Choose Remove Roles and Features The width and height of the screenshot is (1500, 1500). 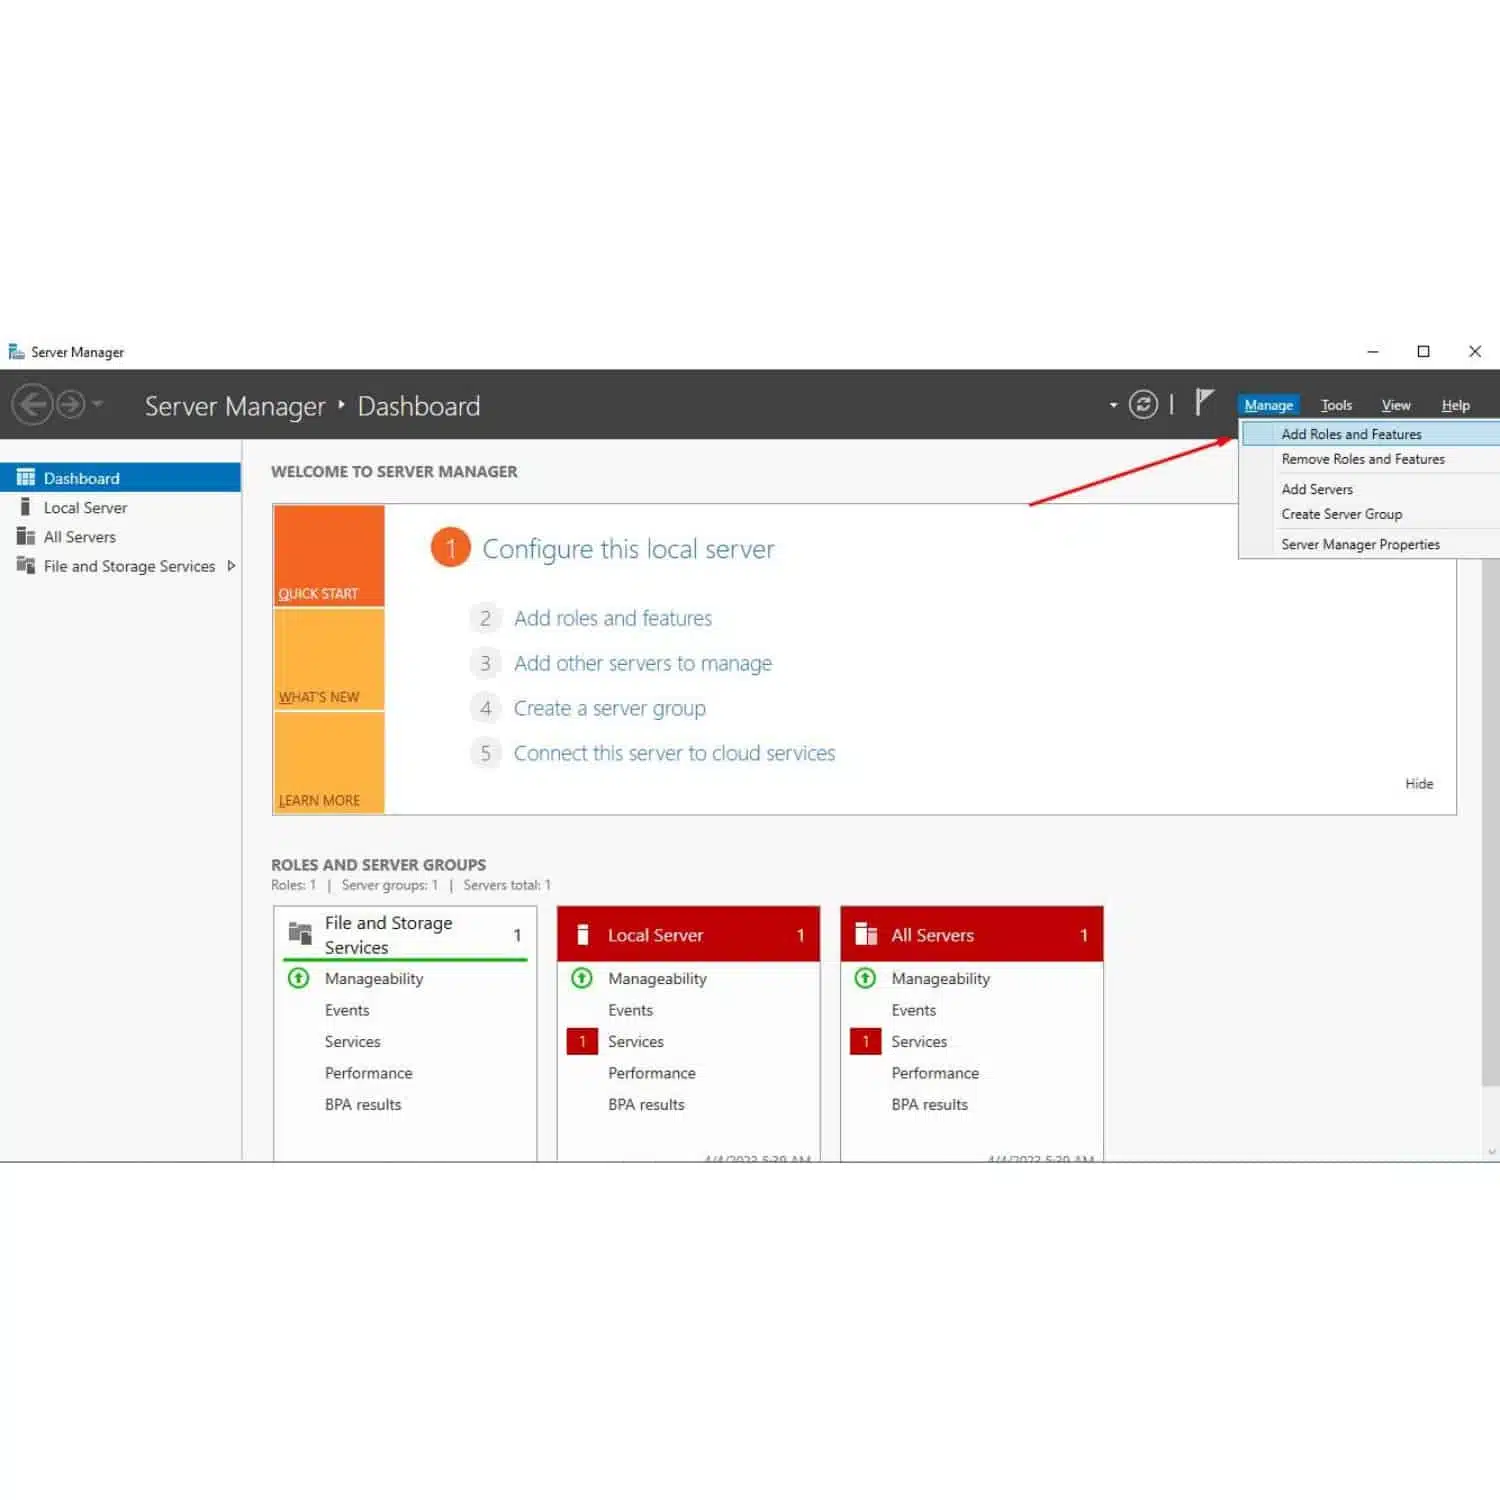pyautogui.click(x=1370, y=459)
